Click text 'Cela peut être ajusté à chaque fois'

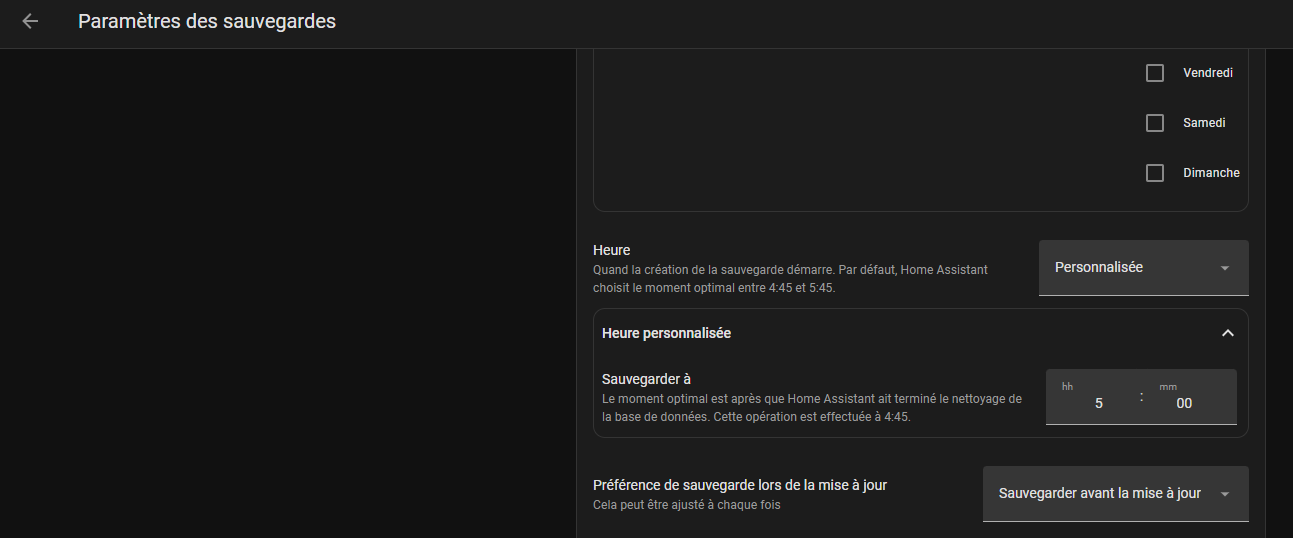point(687,505)
